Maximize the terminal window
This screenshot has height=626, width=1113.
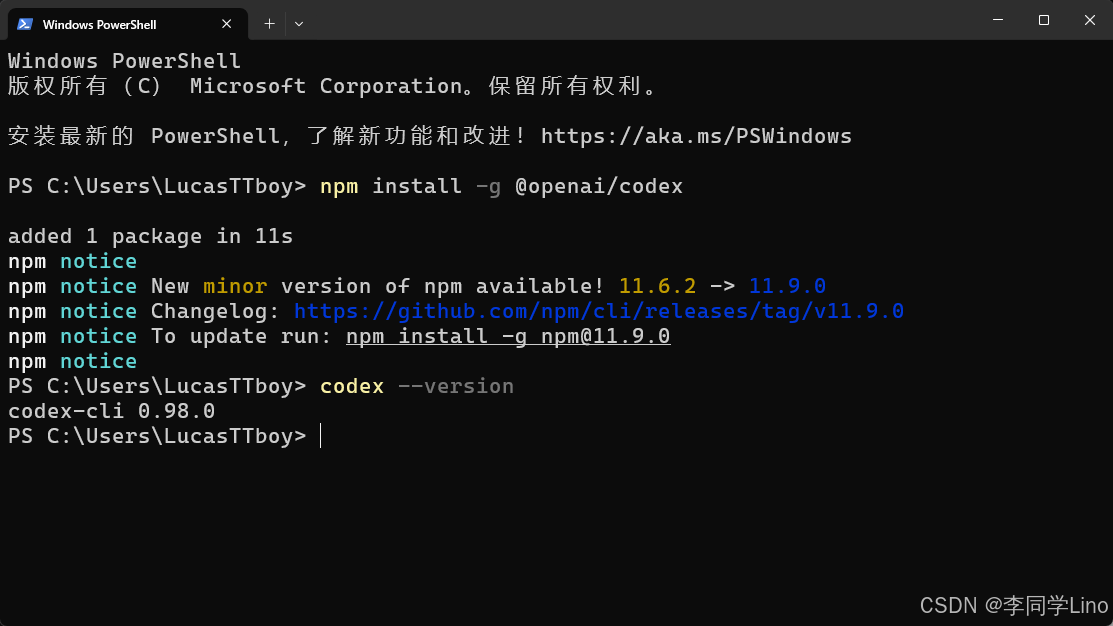pyautogui.click(x=1043, y=20)
